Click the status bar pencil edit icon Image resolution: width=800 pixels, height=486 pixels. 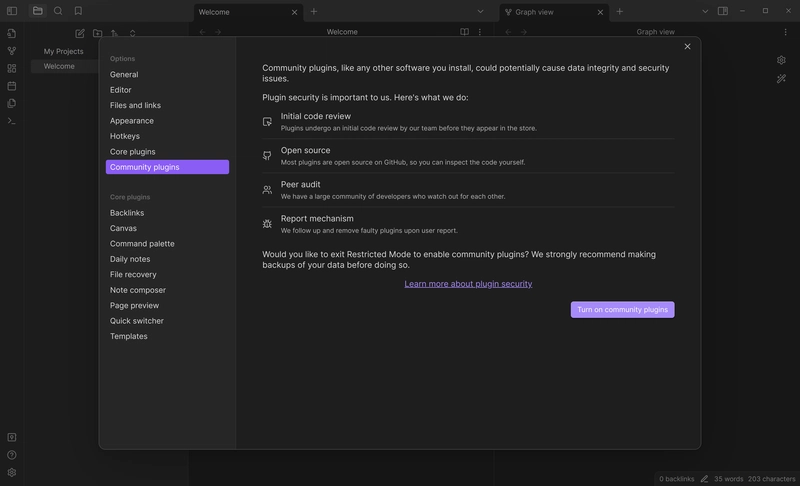tap(704, 479)
